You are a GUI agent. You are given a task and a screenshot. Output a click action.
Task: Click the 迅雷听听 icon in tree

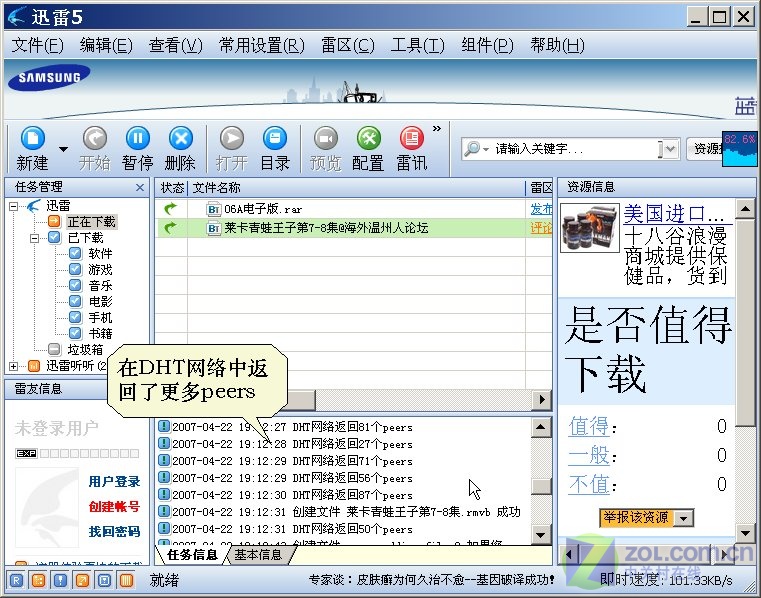[33, 365]
